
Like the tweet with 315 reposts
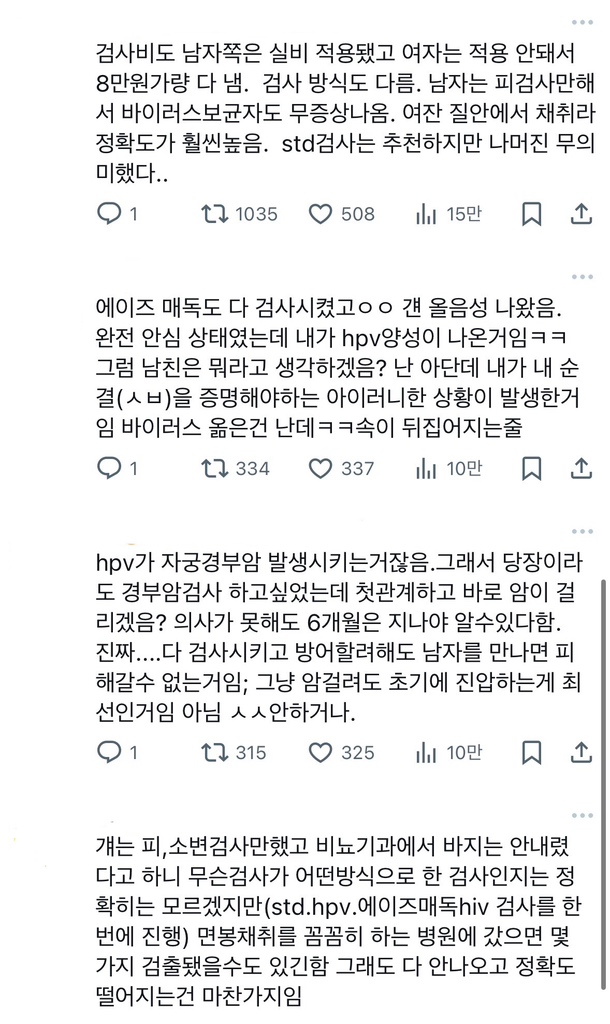[321, 752]
